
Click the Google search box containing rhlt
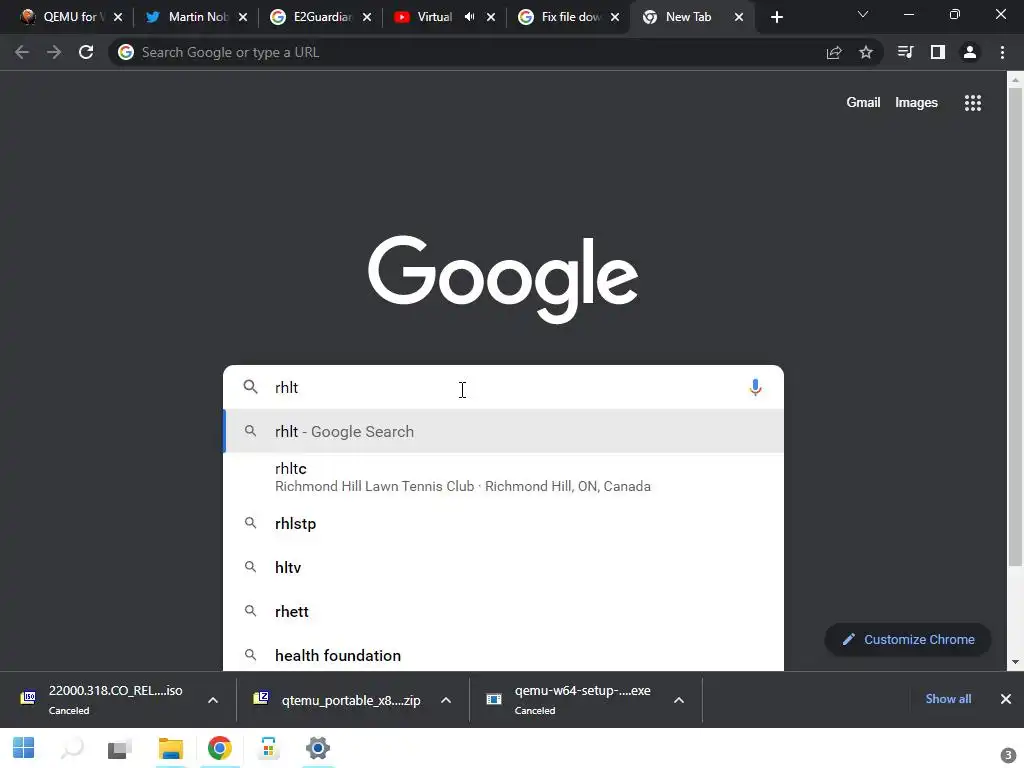click(503, 387)
